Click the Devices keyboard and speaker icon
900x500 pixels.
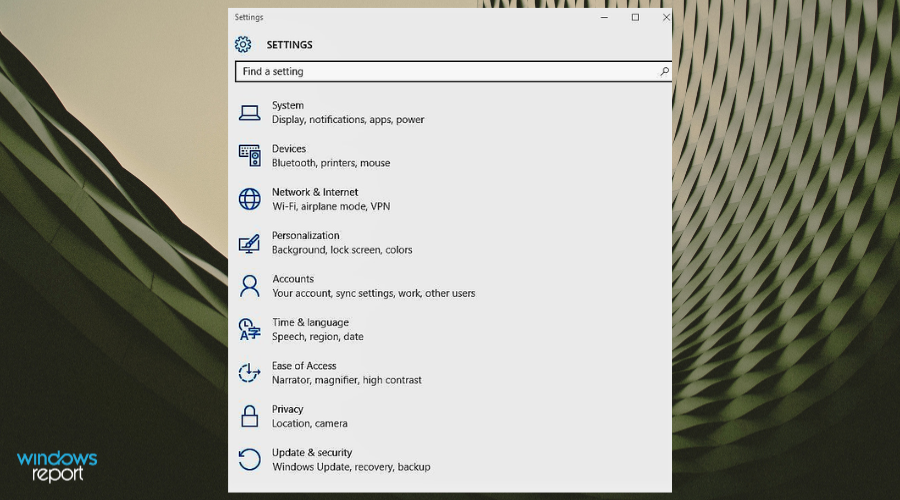coord(250,156)
